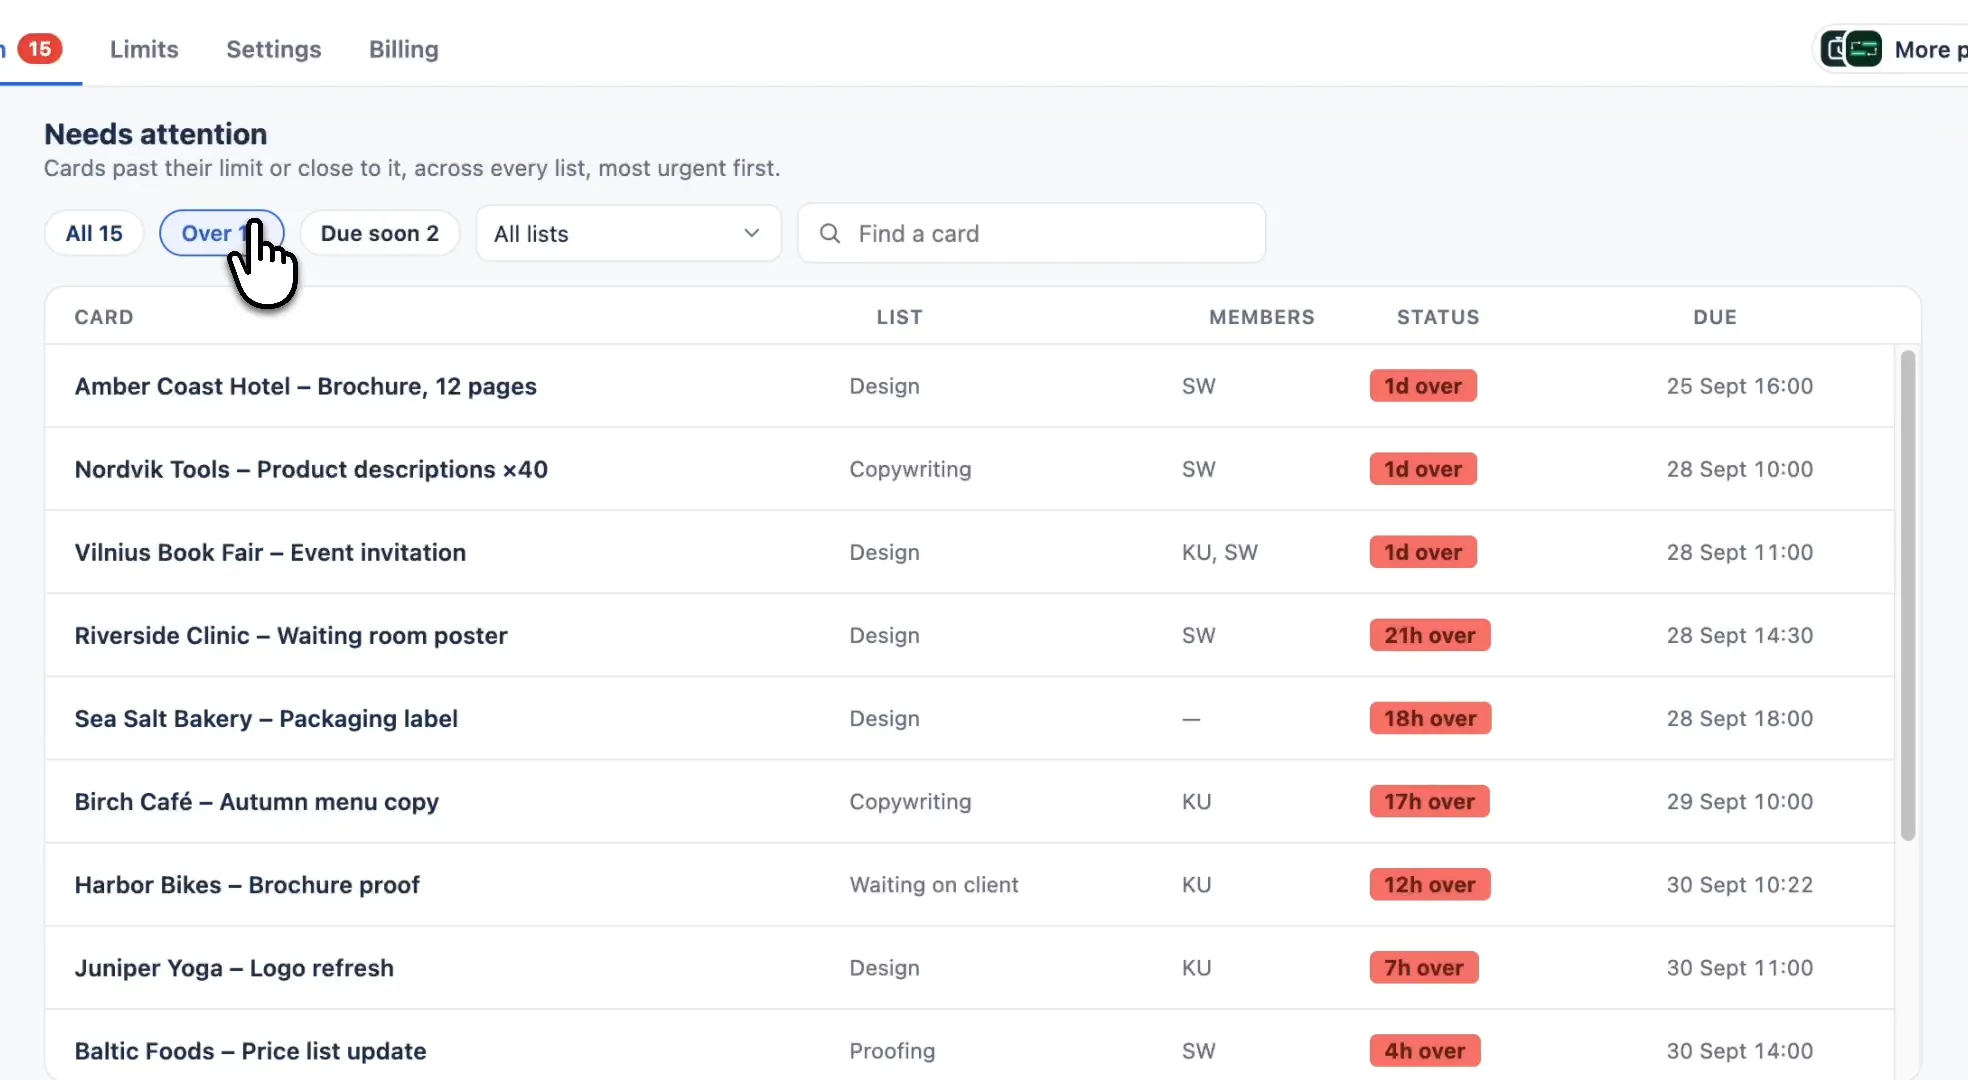This screenshot has height=1080, width=1968.
Task: Click the 1d over badge for Amber Coast Hotel
Action: tap(1423, 386)
